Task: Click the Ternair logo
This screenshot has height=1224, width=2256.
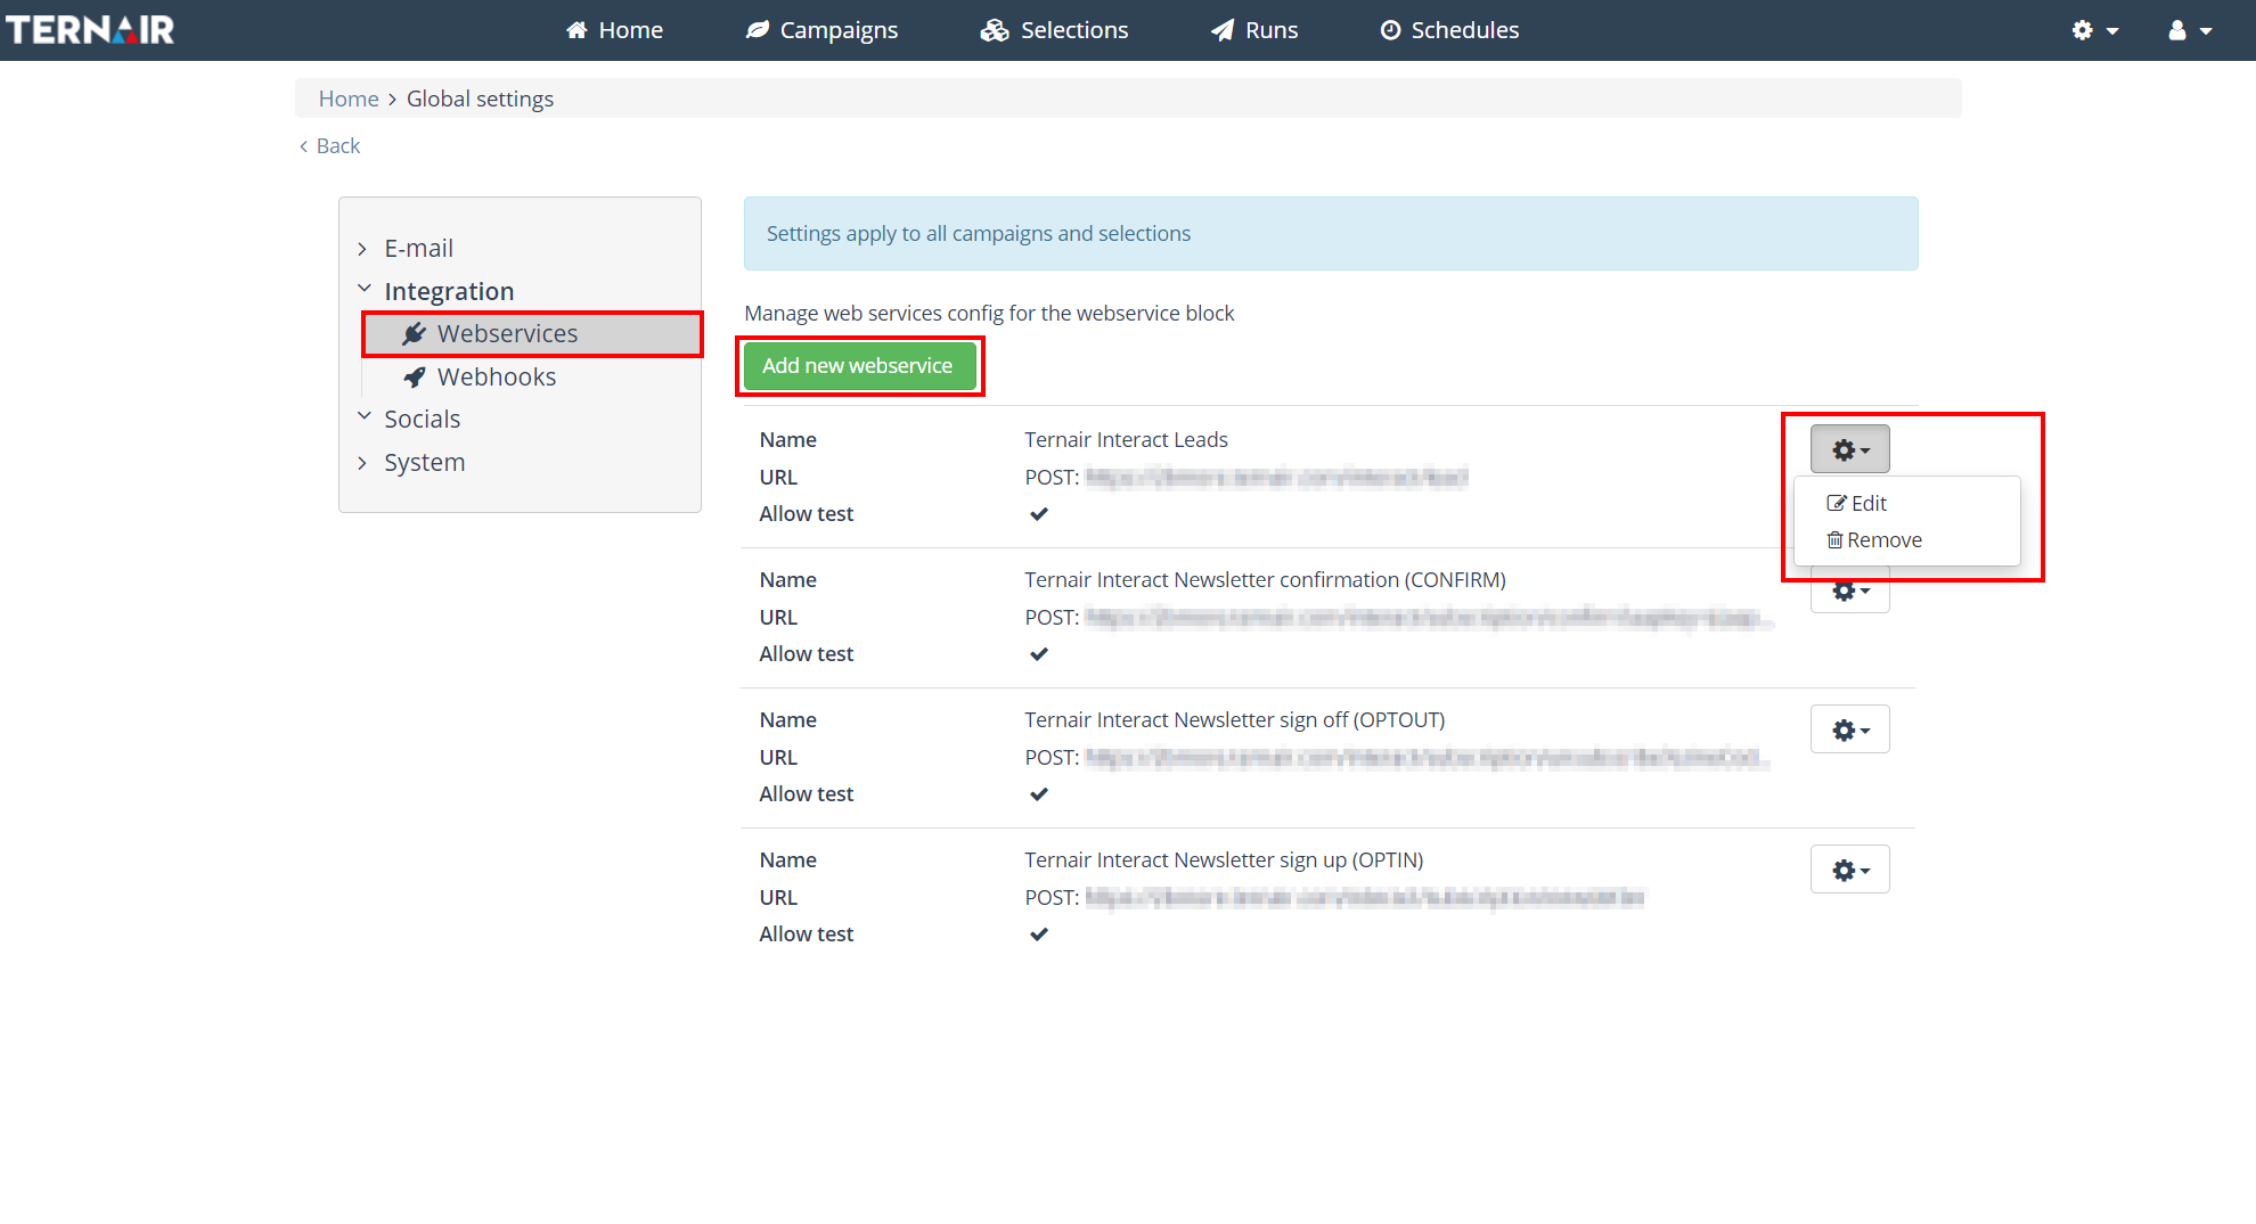Action: pos(90,30)
